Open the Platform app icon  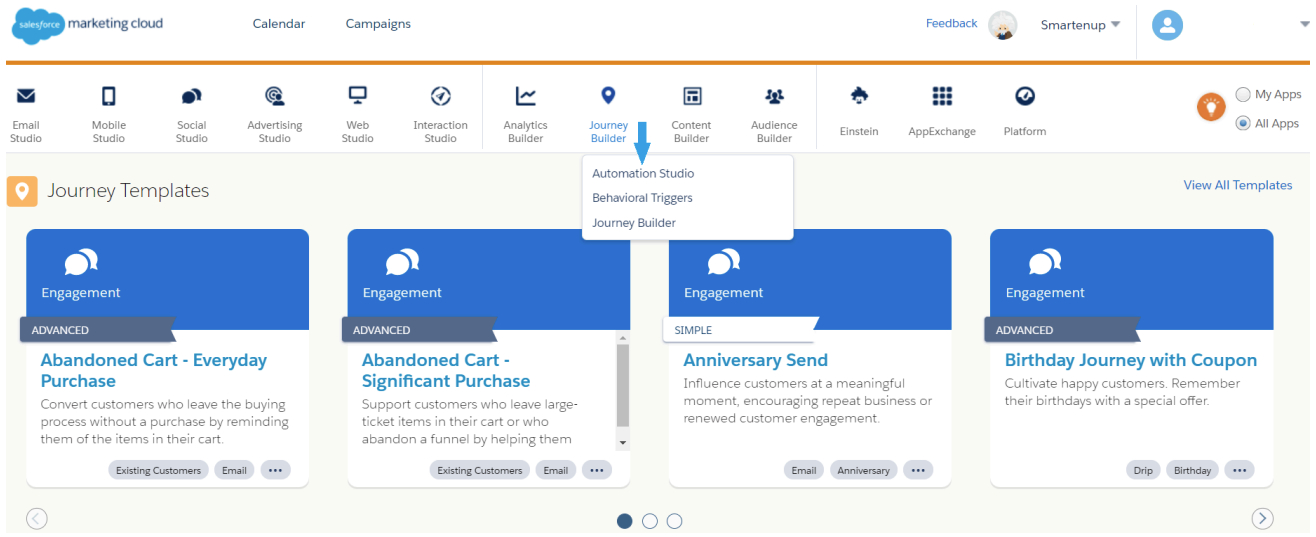point(1025,96)
